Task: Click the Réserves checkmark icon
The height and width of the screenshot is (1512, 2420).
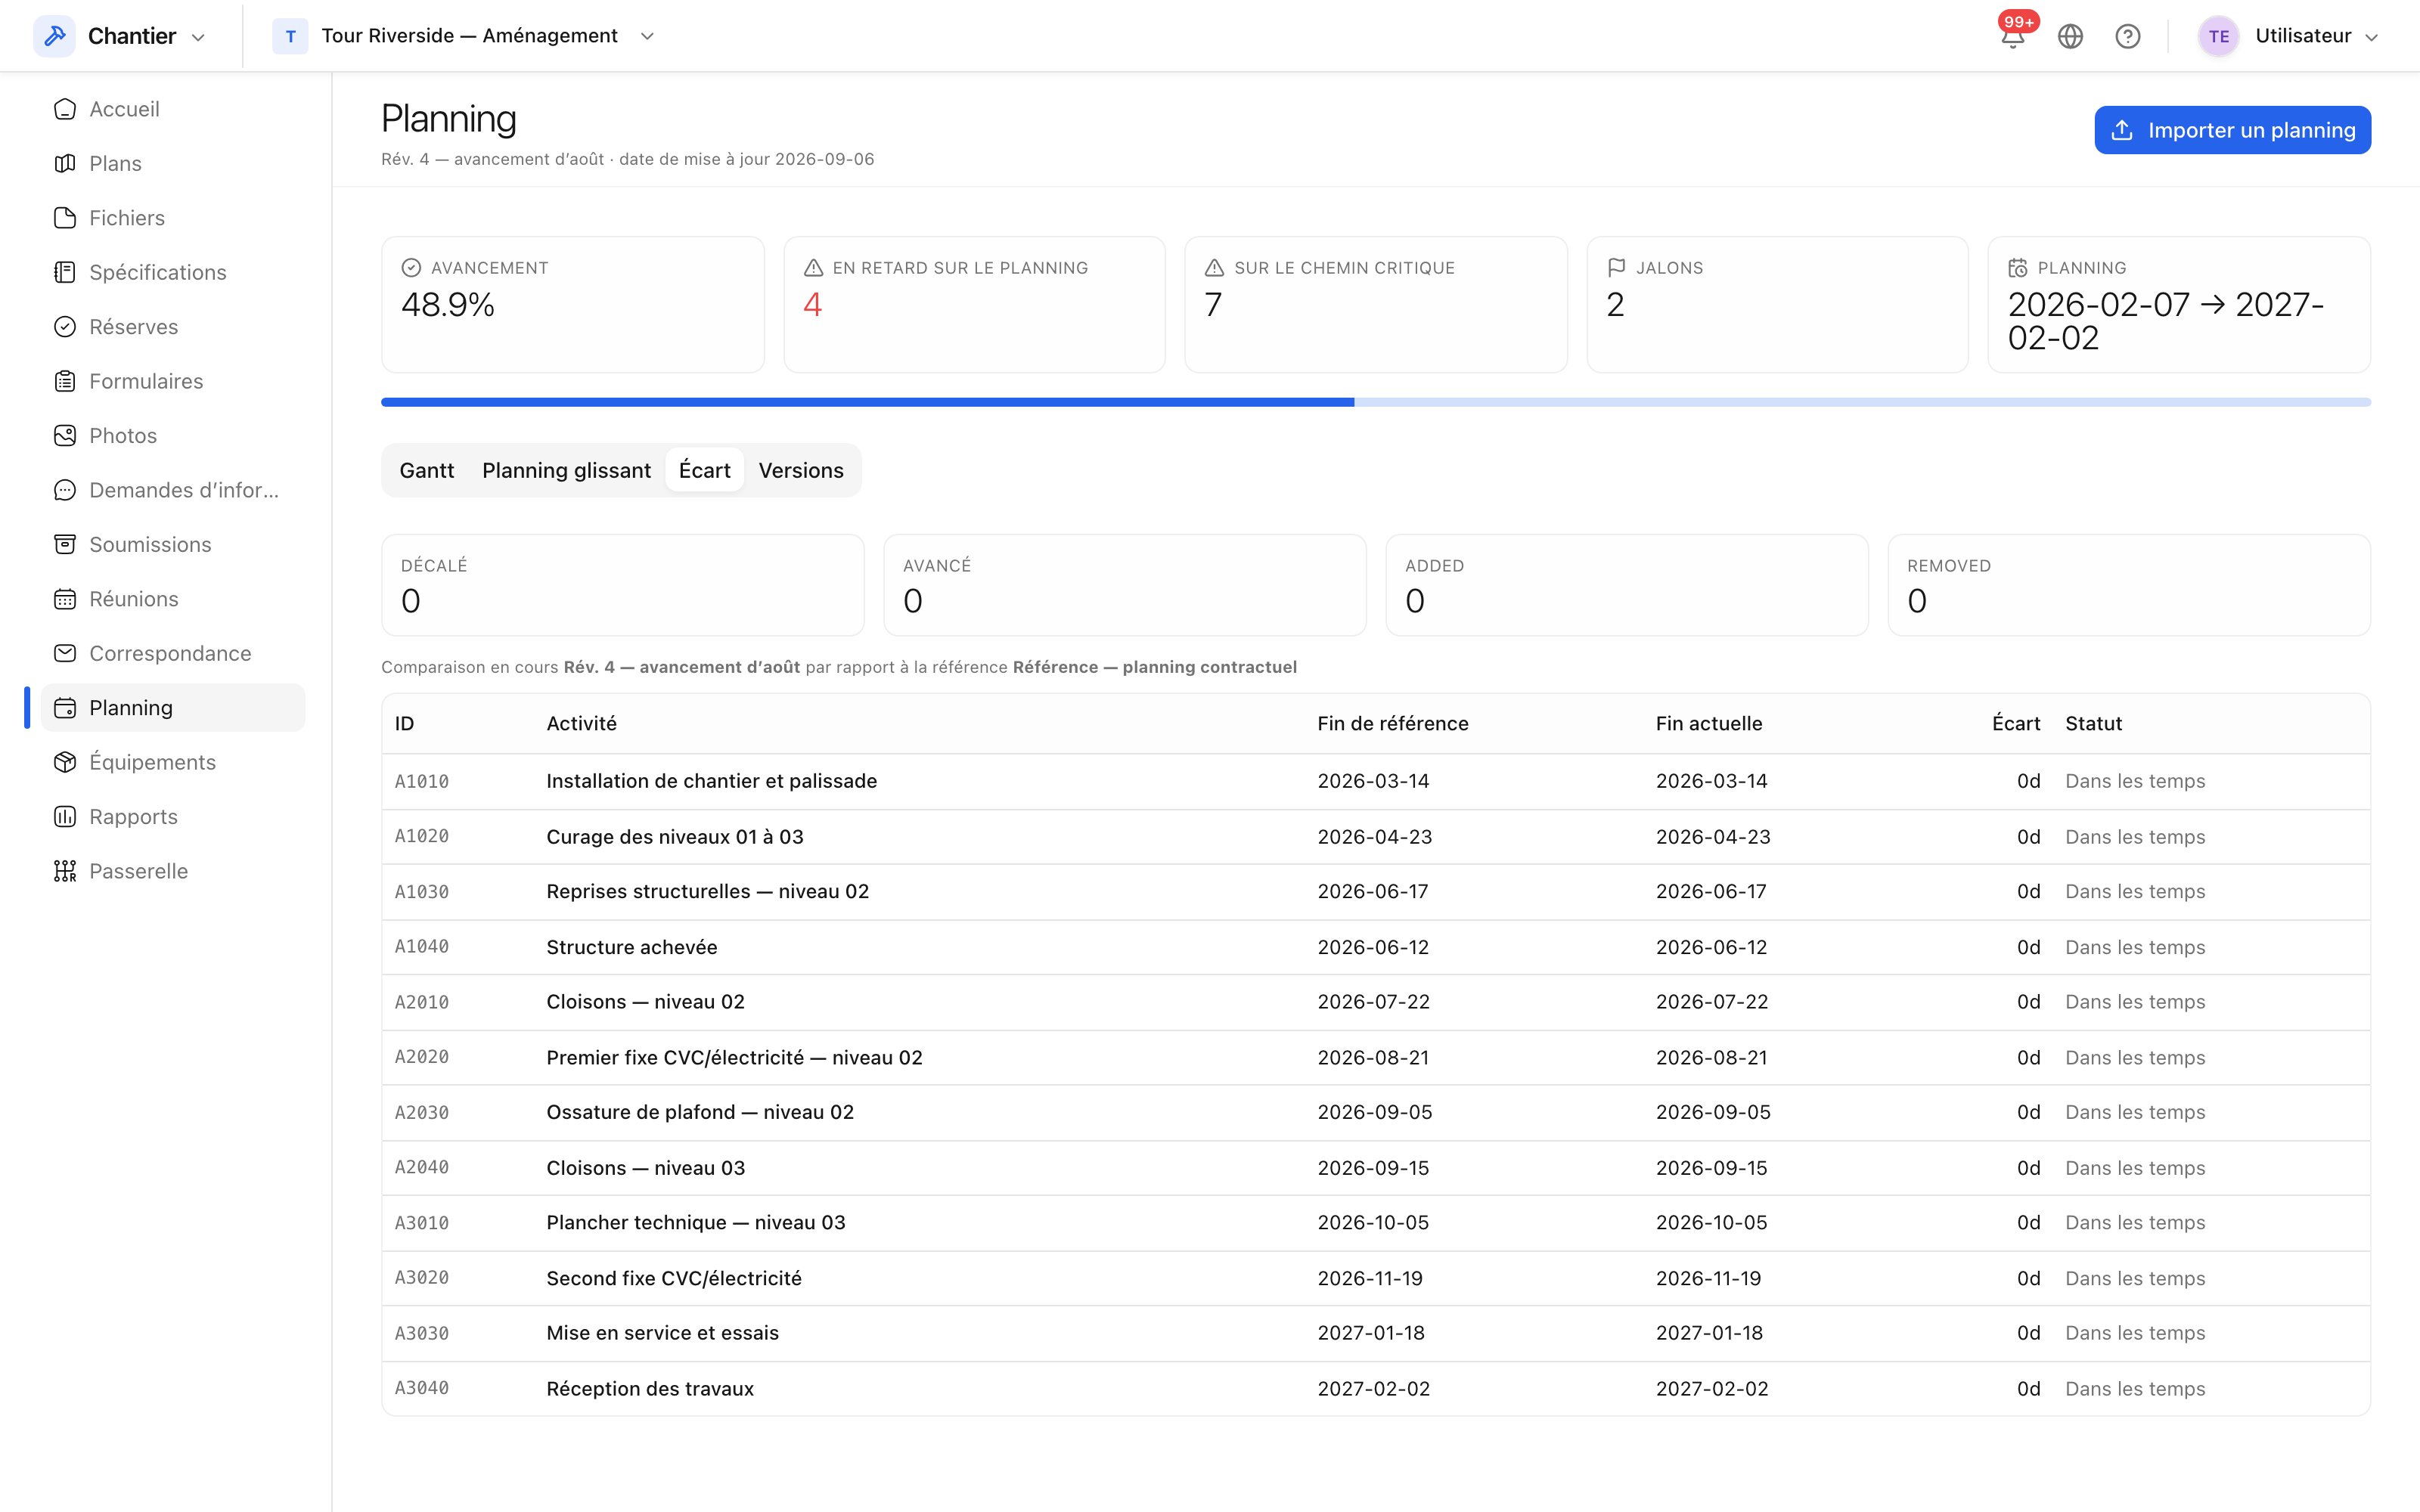Action: click(x=65, y=327)
